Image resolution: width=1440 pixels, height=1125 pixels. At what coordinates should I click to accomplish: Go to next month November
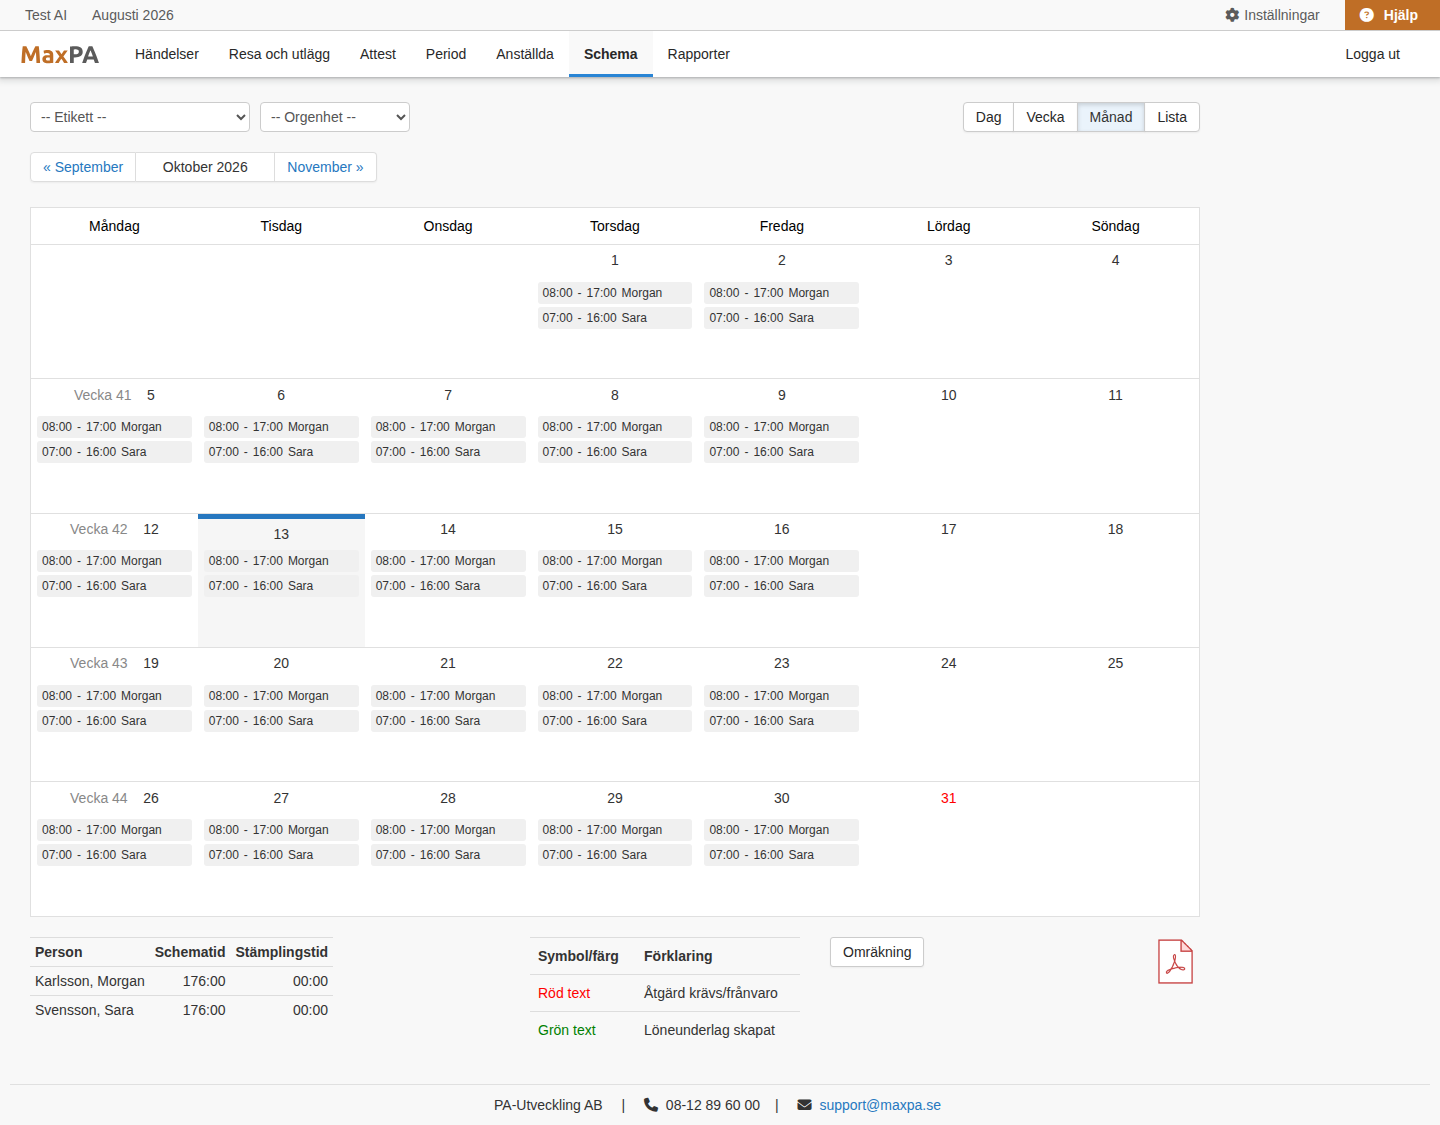325,167
